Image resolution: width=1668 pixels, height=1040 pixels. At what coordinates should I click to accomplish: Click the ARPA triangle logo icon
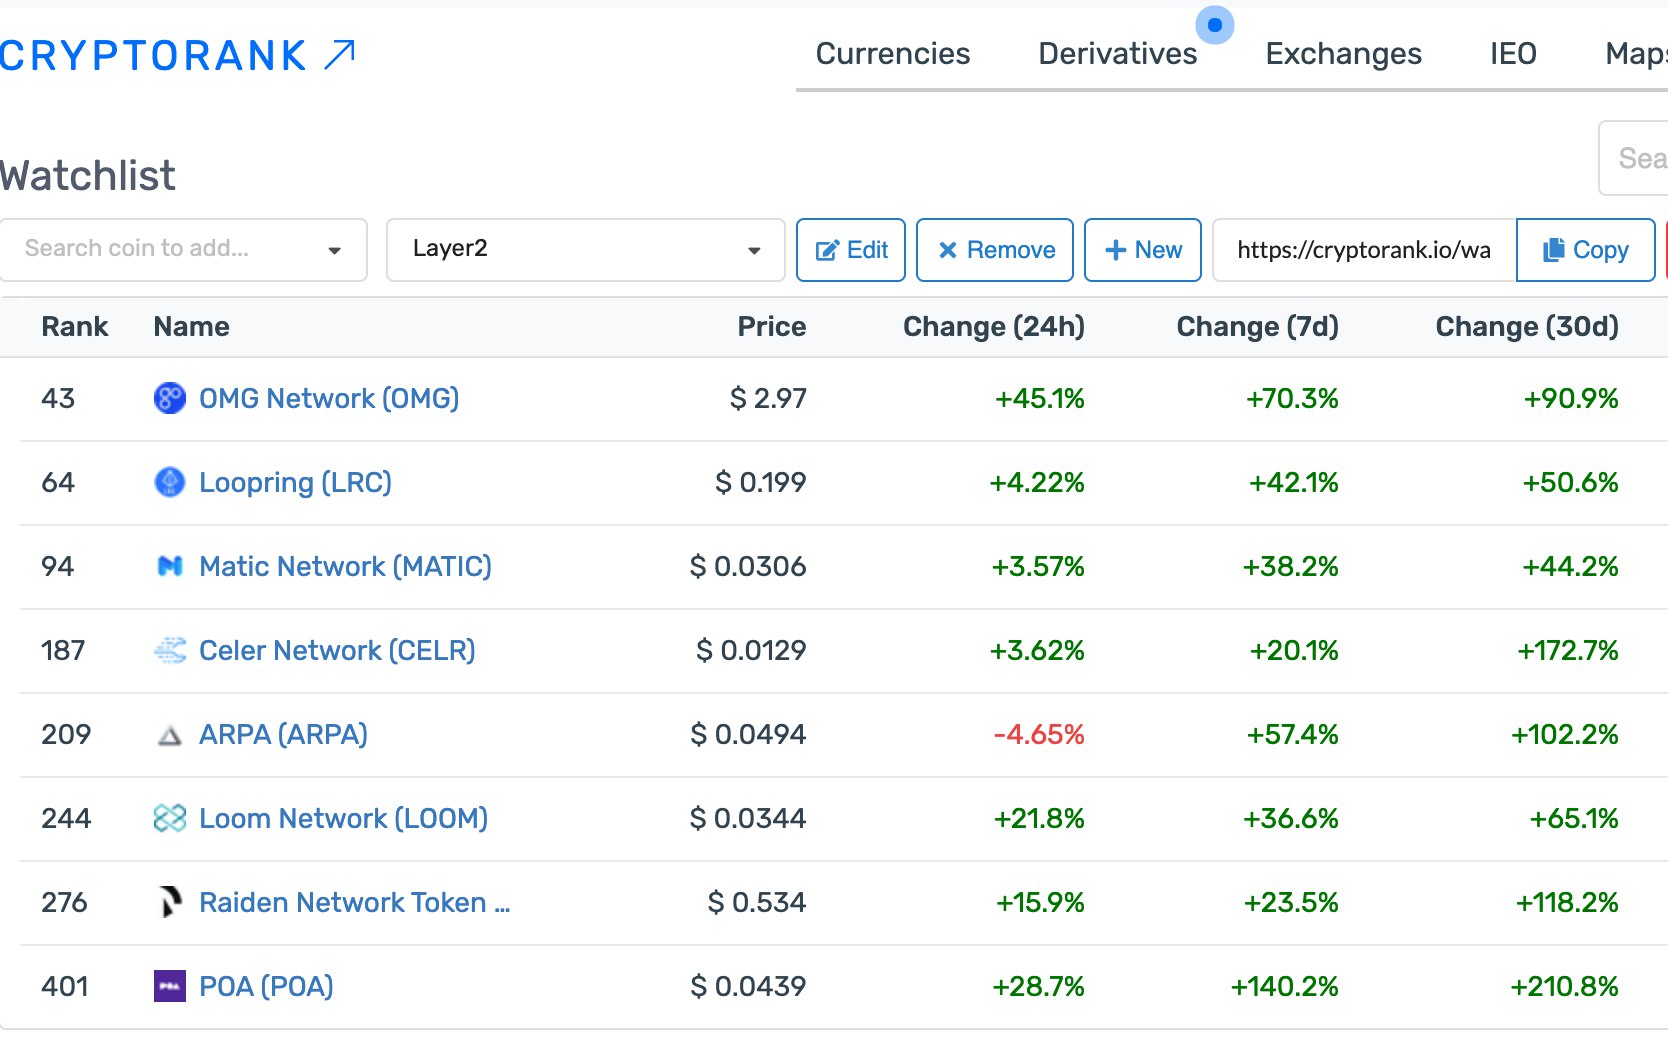point(170,736)
